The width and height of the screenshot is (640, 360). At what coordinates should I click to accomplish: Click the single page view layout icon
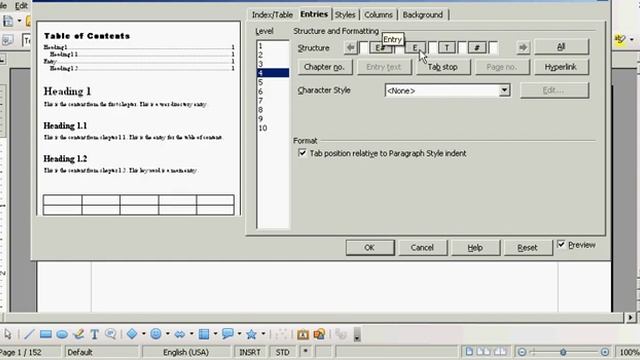(469, 351)
